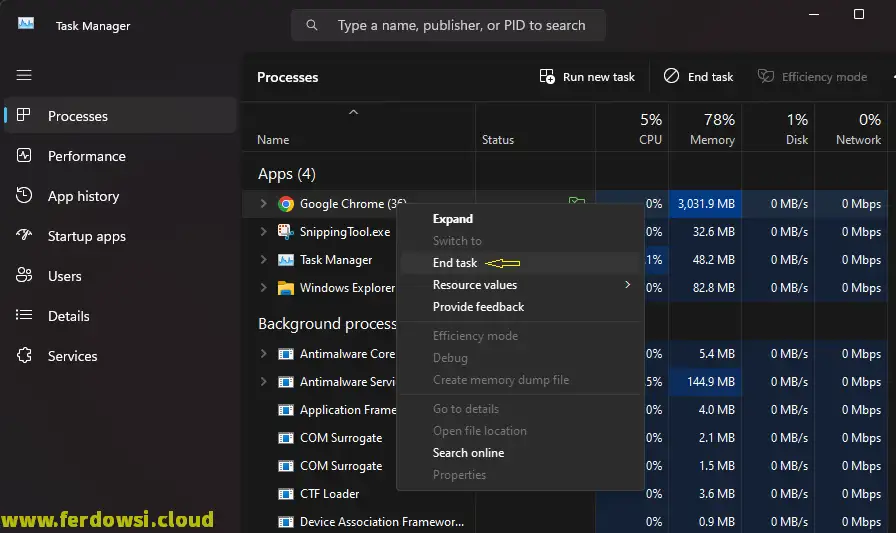Click the Users people icon
The height and width of the screenshot is (533, 896).
tap(24, 275)
